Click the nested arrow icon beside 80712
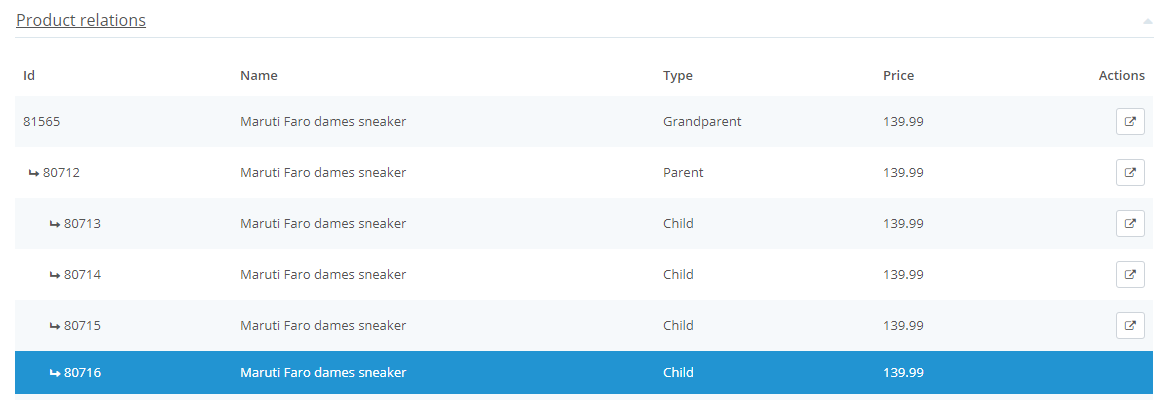The width and height of the screenshot is (1163, 400). (34, 173)
